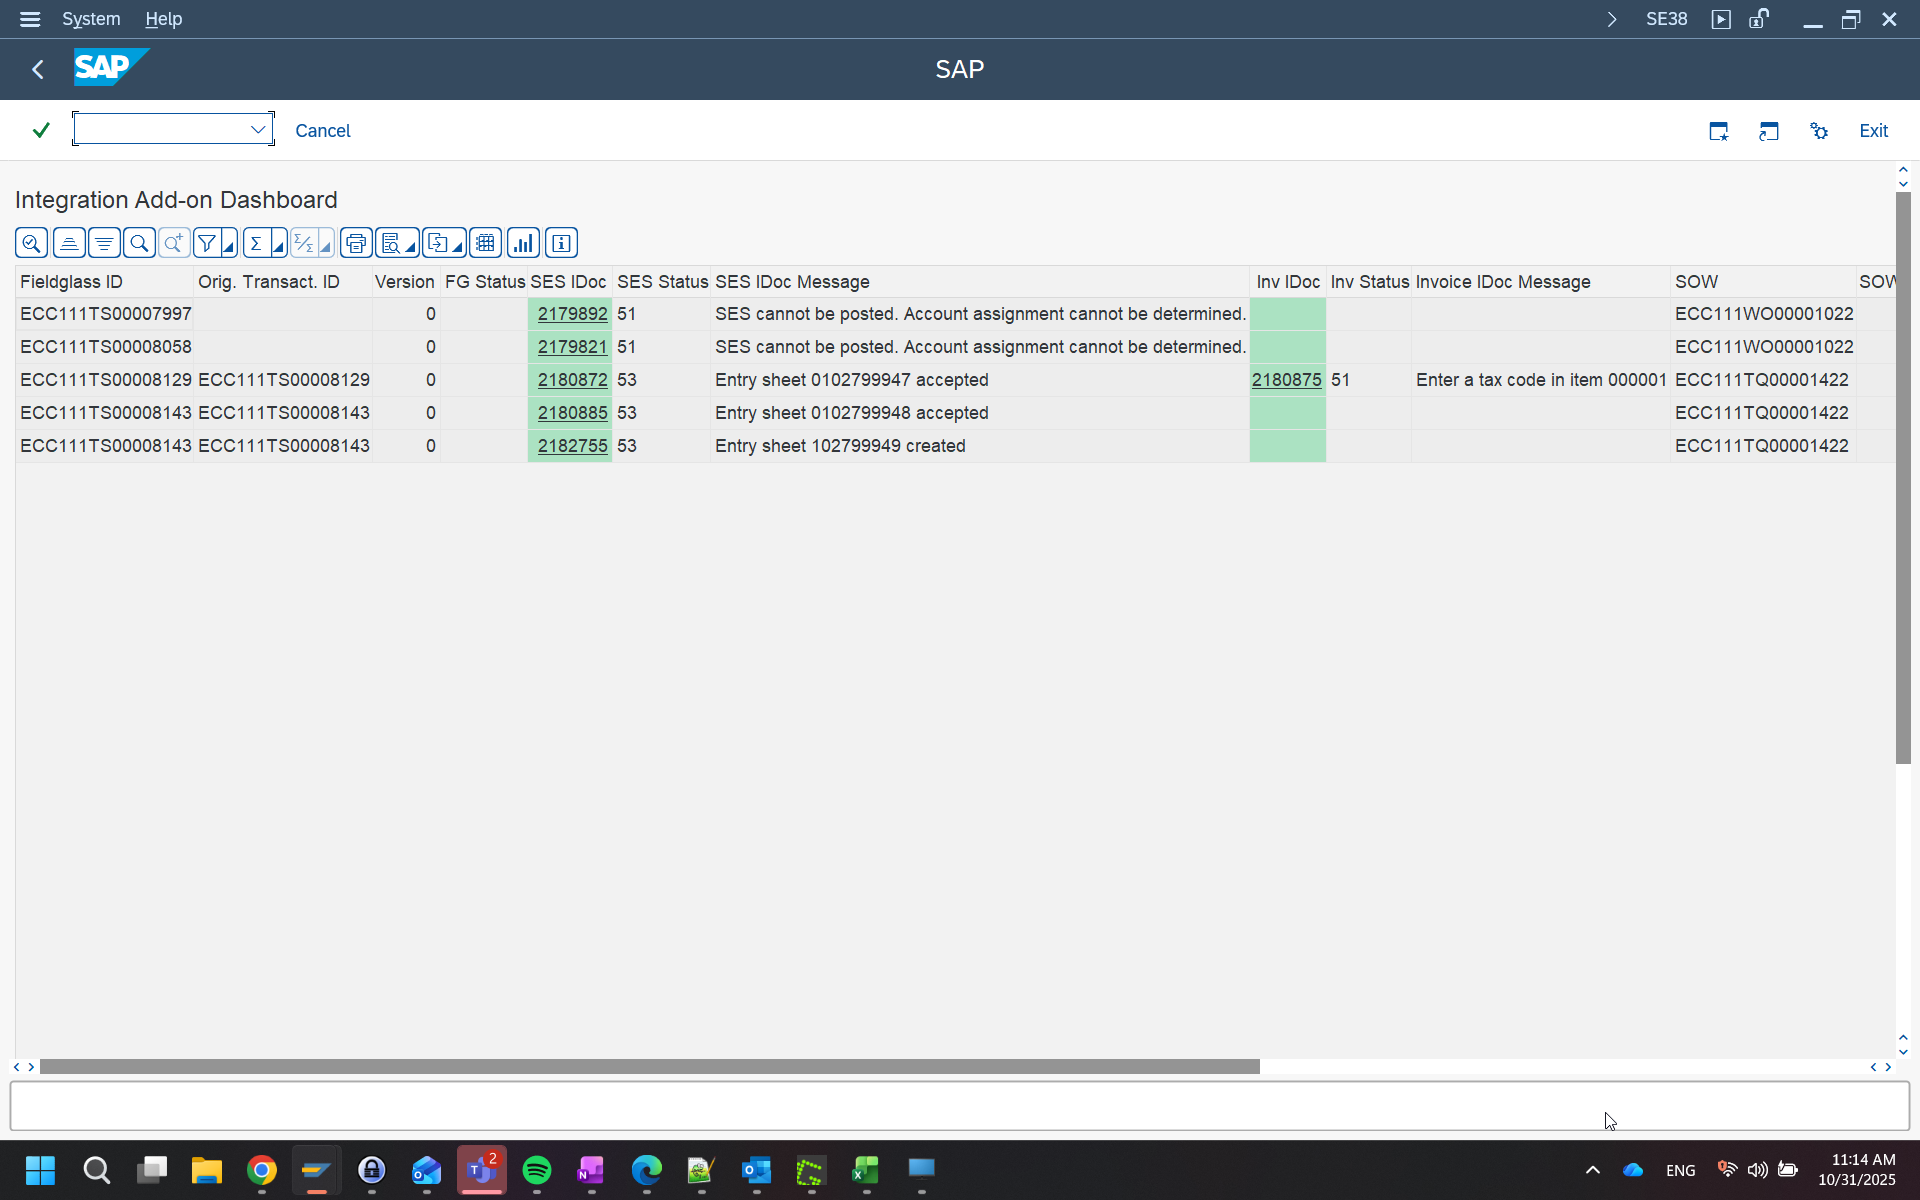Screen dimensions: 1920x1200
Task: Display the bar chart graphic
Action: (x=524, y=243)
